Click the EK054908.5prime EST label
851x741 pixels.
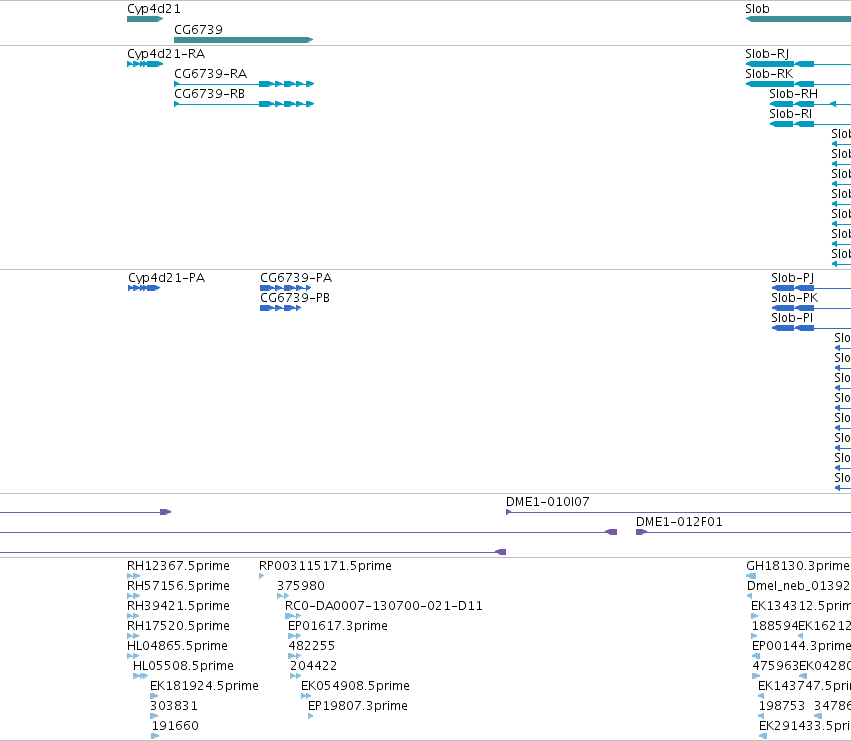click(x=355, y=686)
